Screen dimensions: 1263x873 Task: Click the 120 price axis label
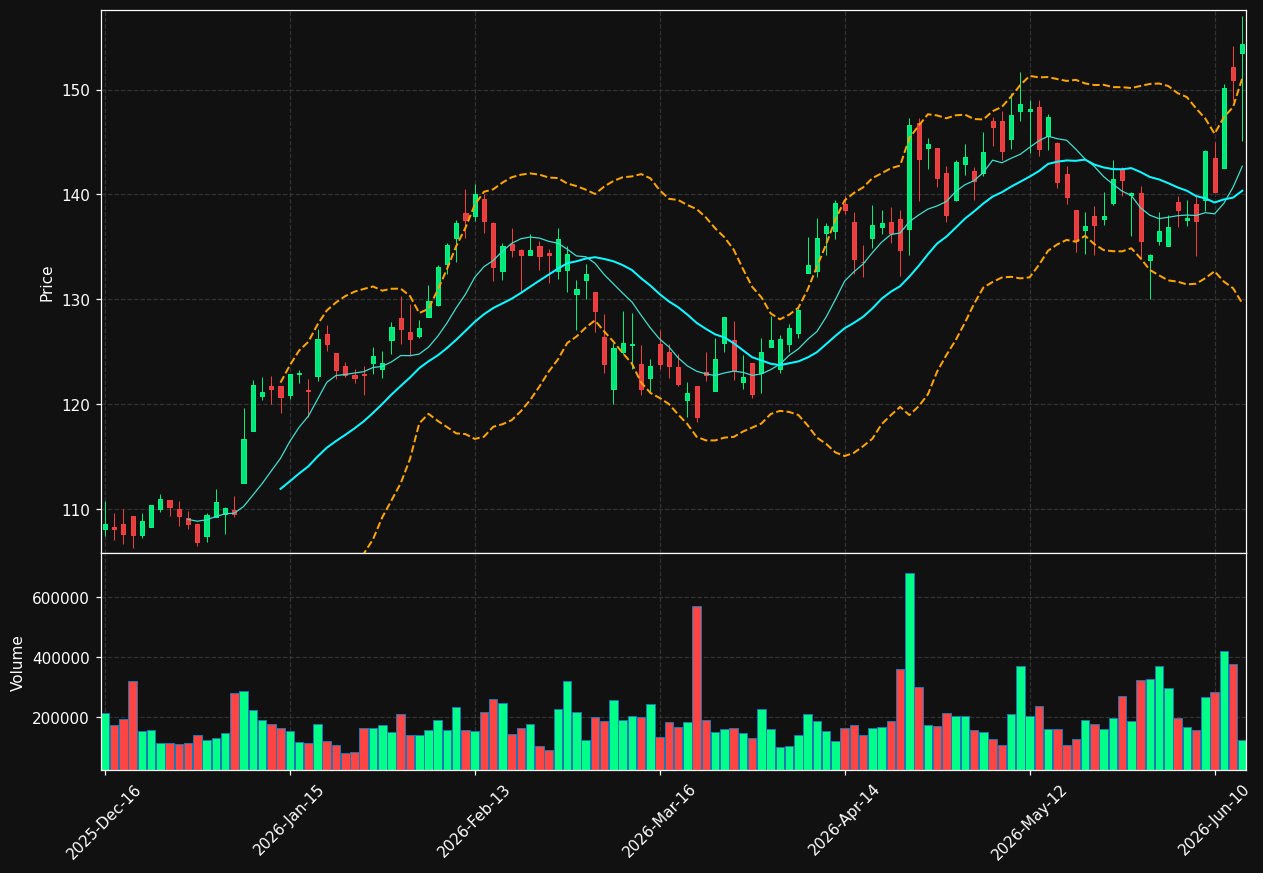point(78,405)
